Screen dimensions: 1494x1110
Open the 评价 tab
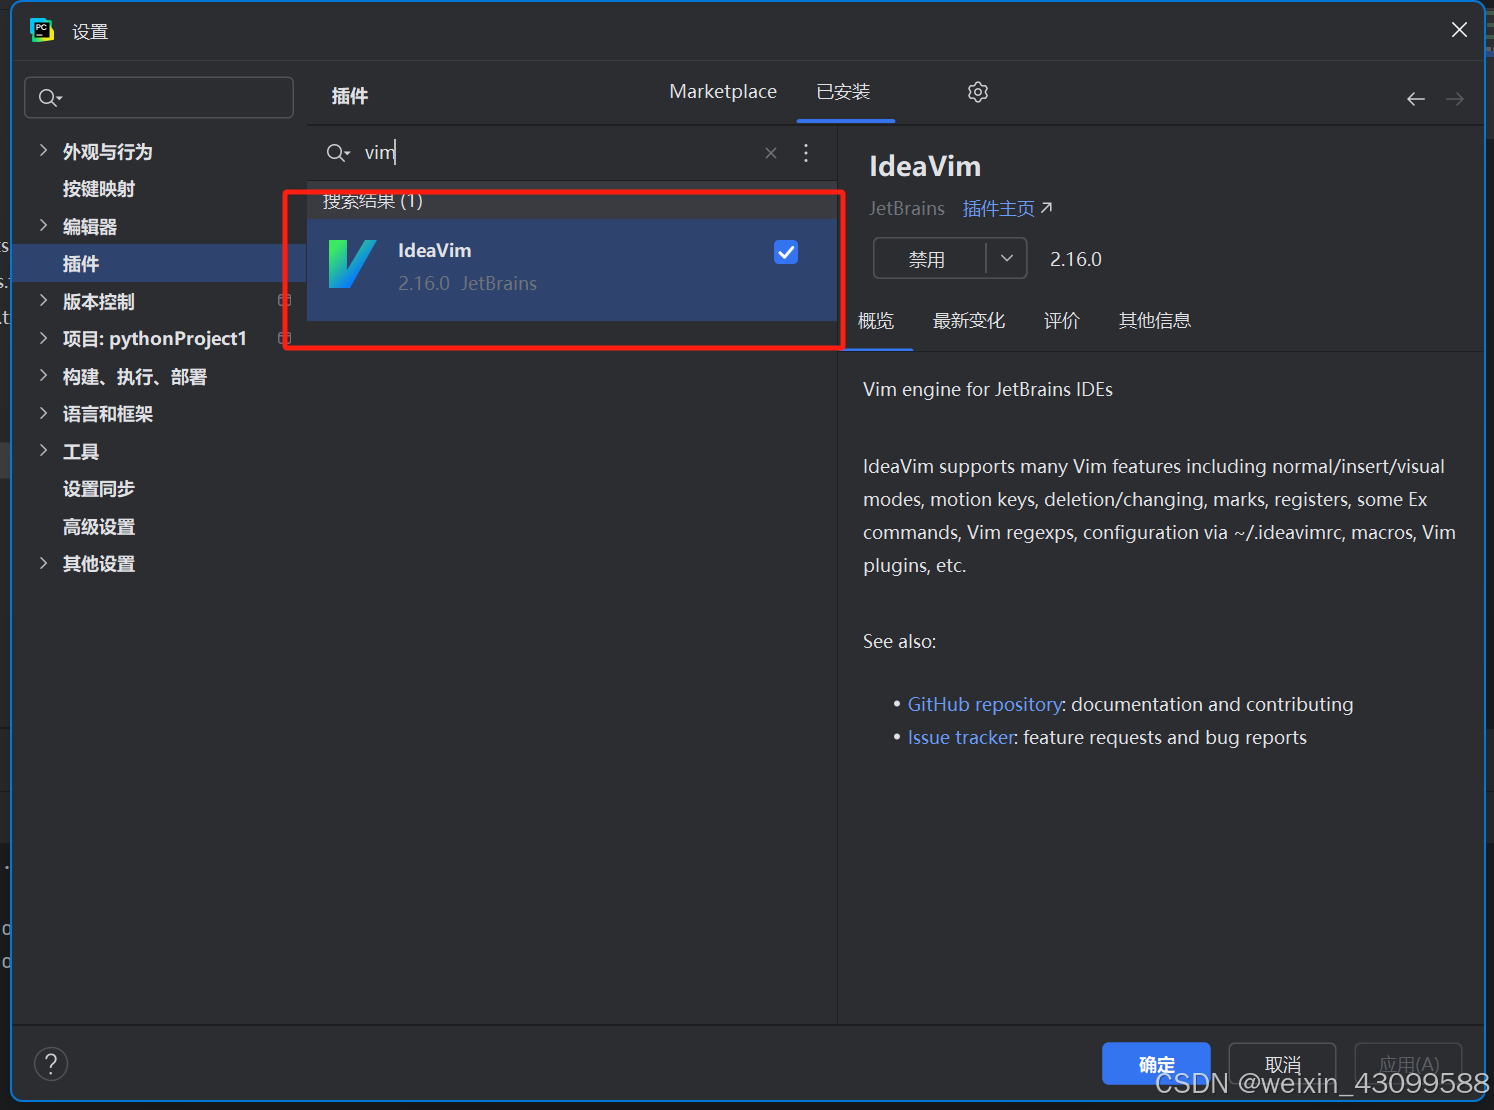[x=1062, y=321]
